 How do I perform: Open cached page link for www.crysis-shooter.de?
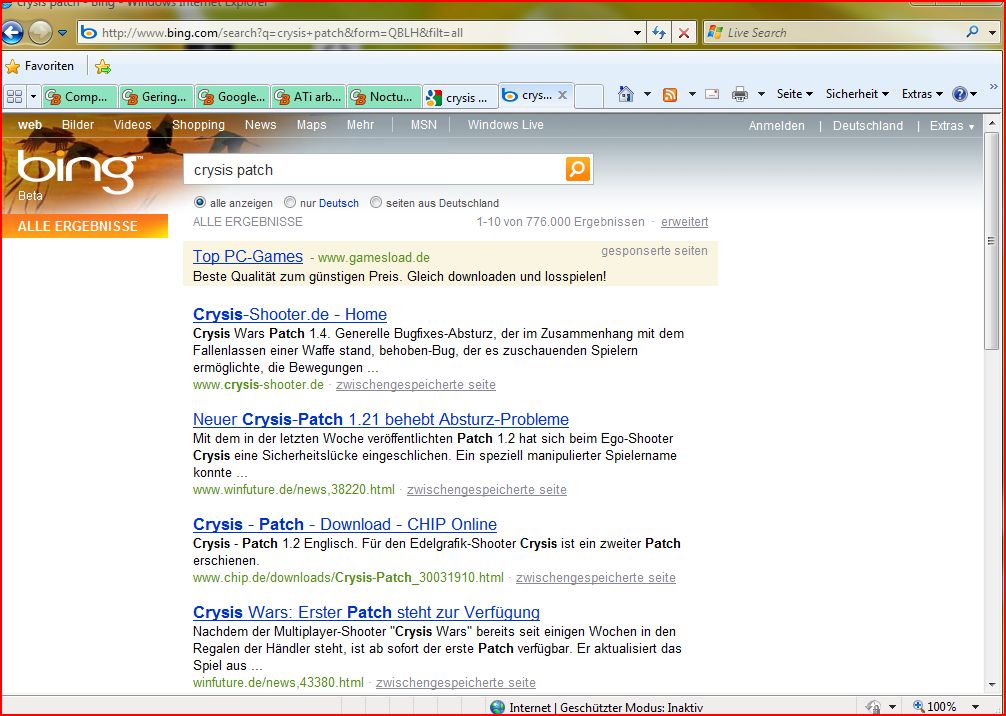[416, 385]
